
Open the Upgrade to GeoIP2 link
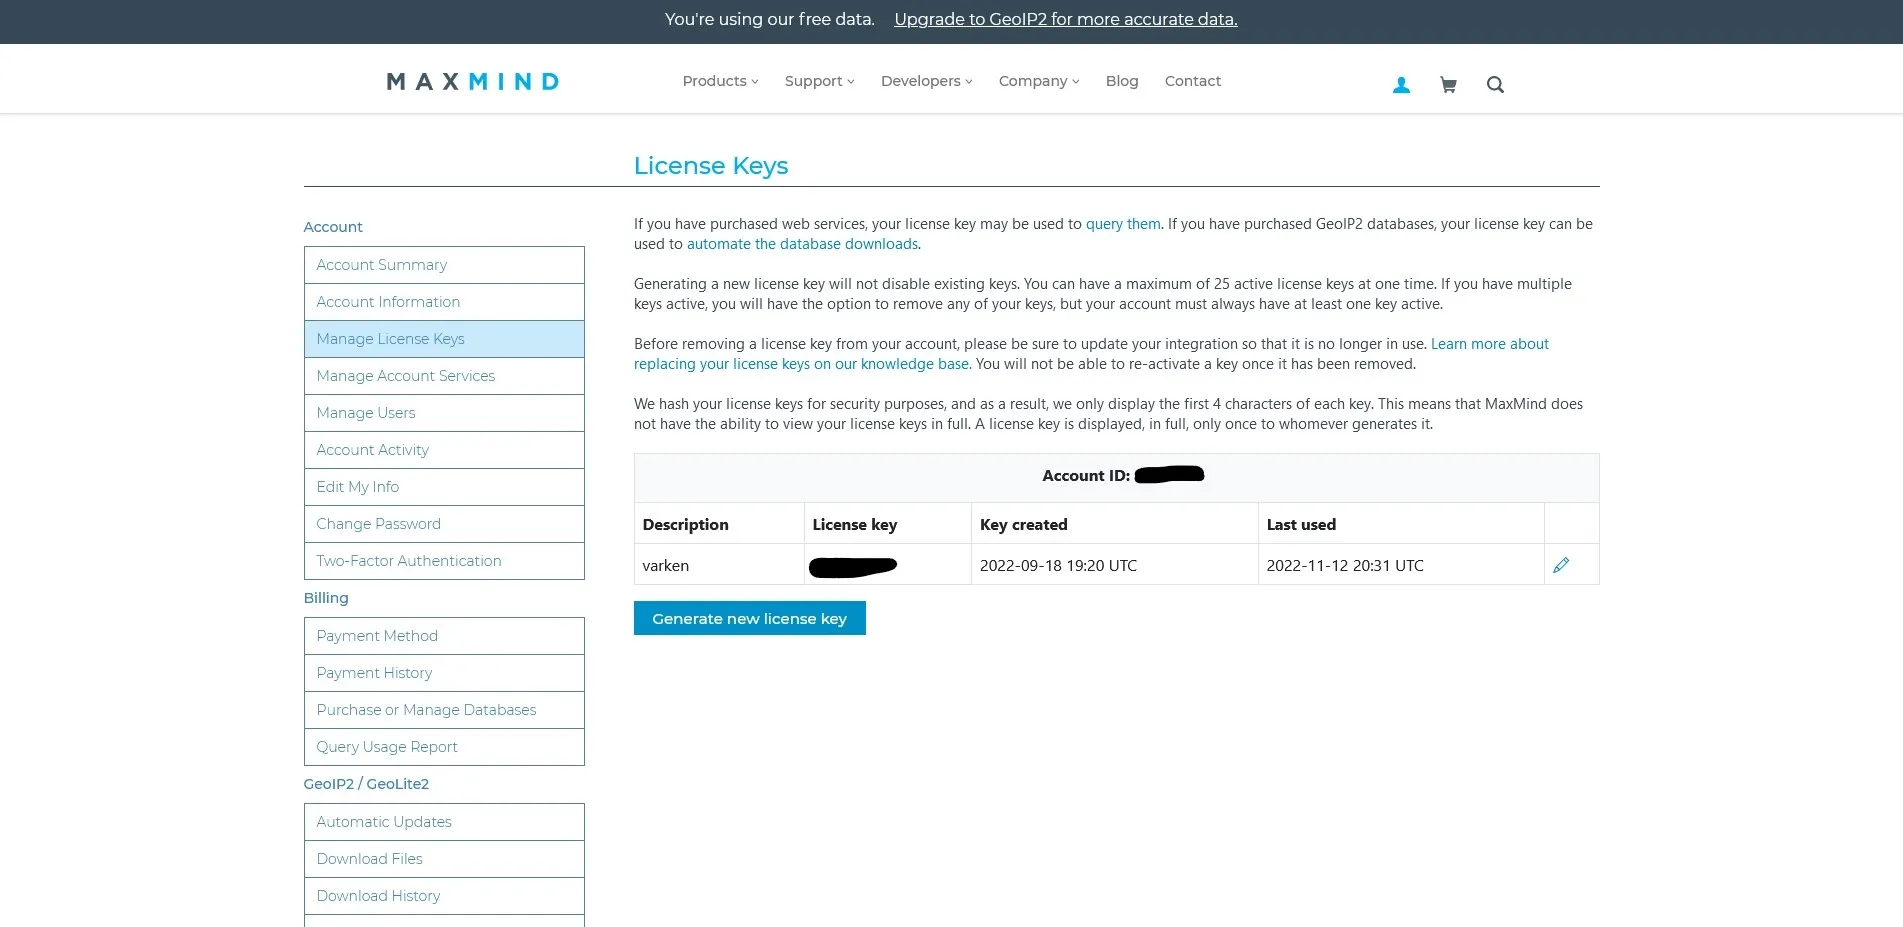tap(1064, 19)
